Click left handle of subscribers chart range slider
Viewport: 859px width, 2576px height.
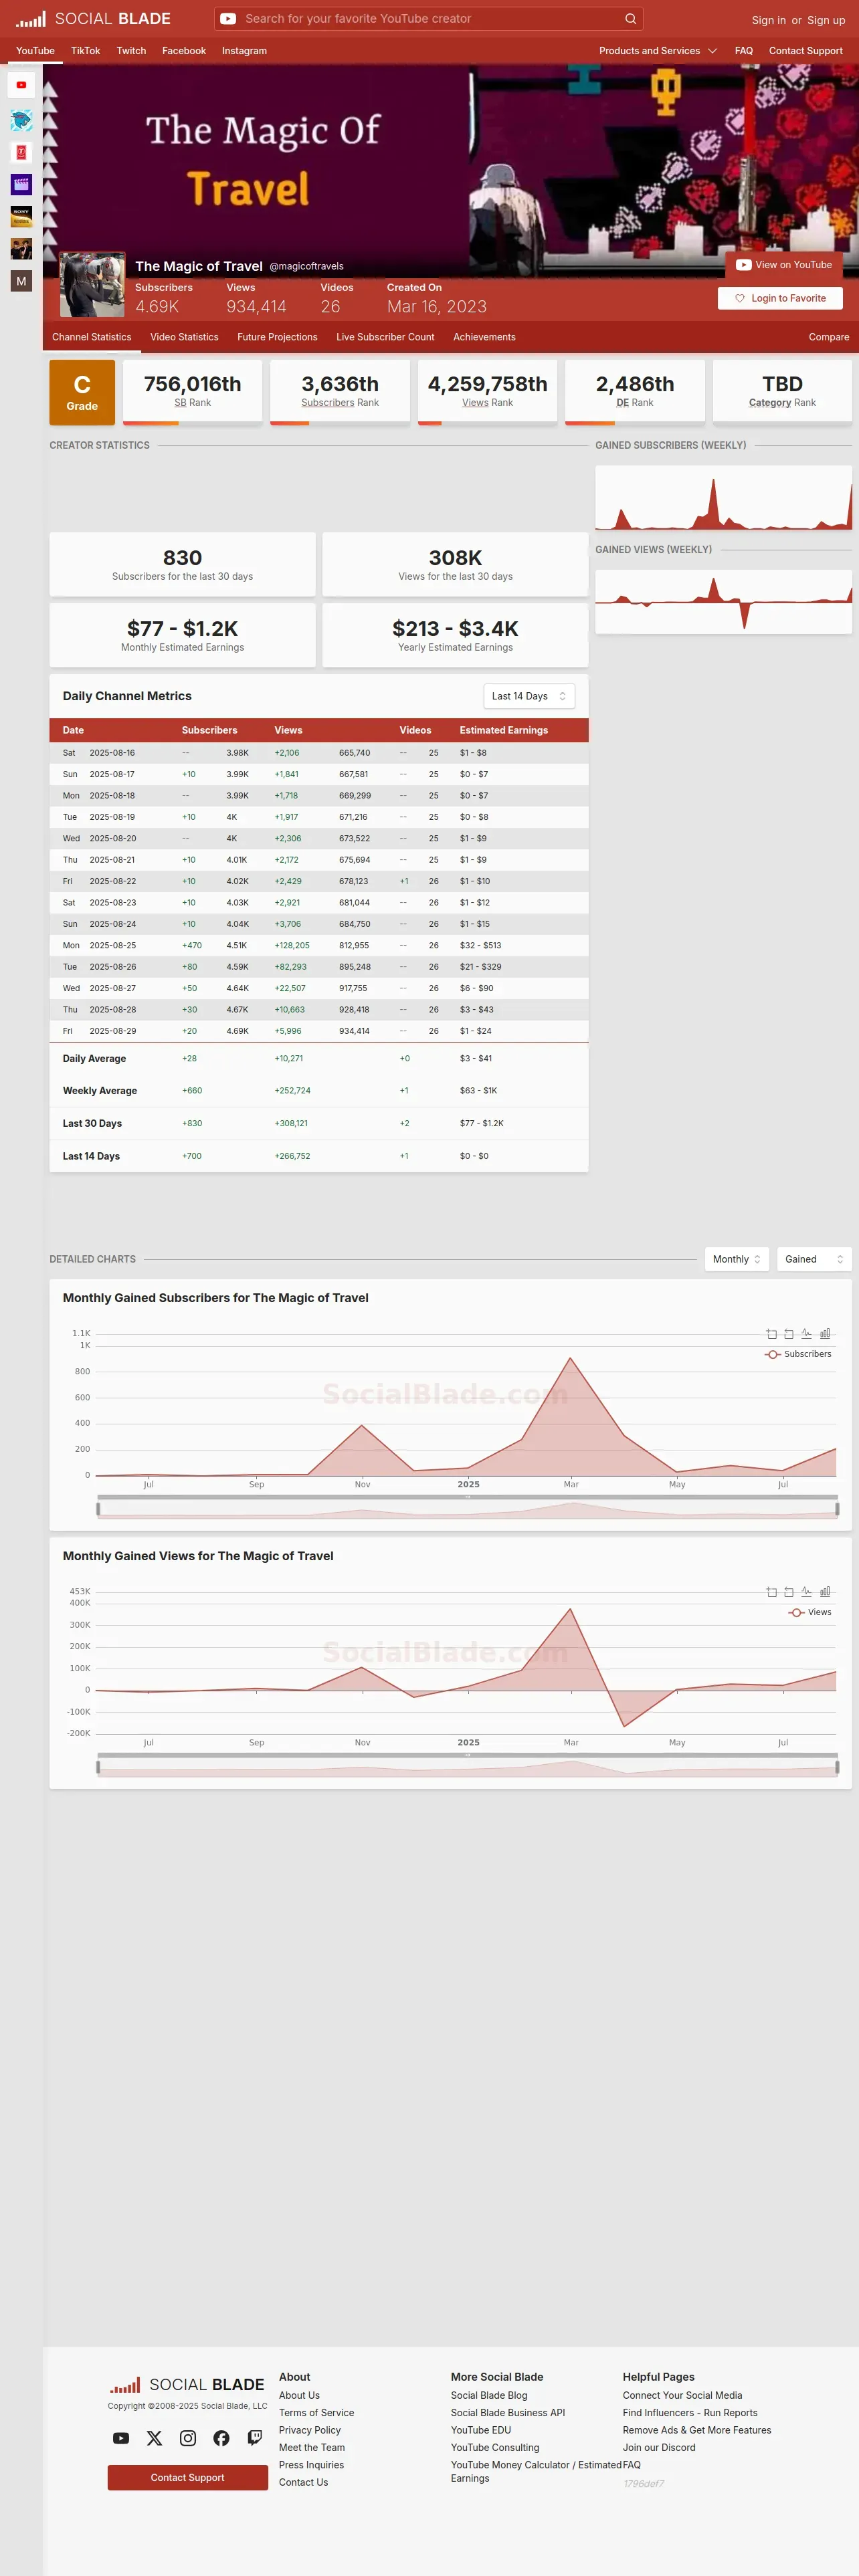98,1509
